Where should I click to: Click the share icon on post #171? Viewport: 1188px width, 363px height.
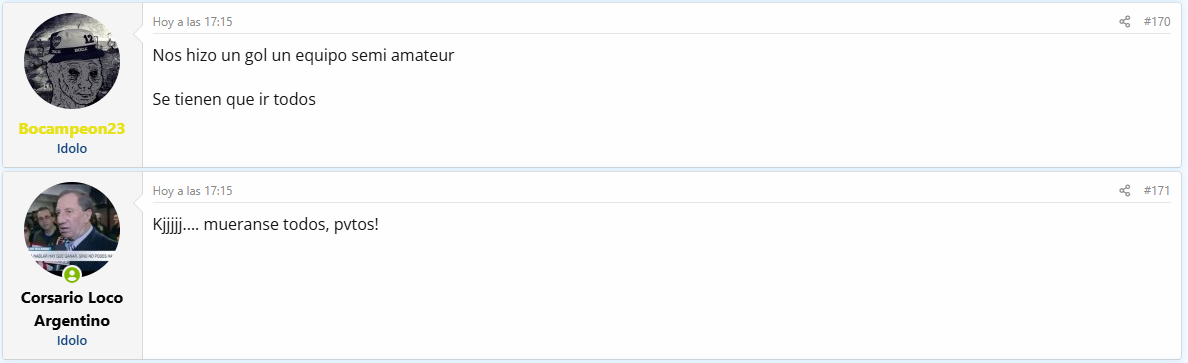coord(1124,191)
